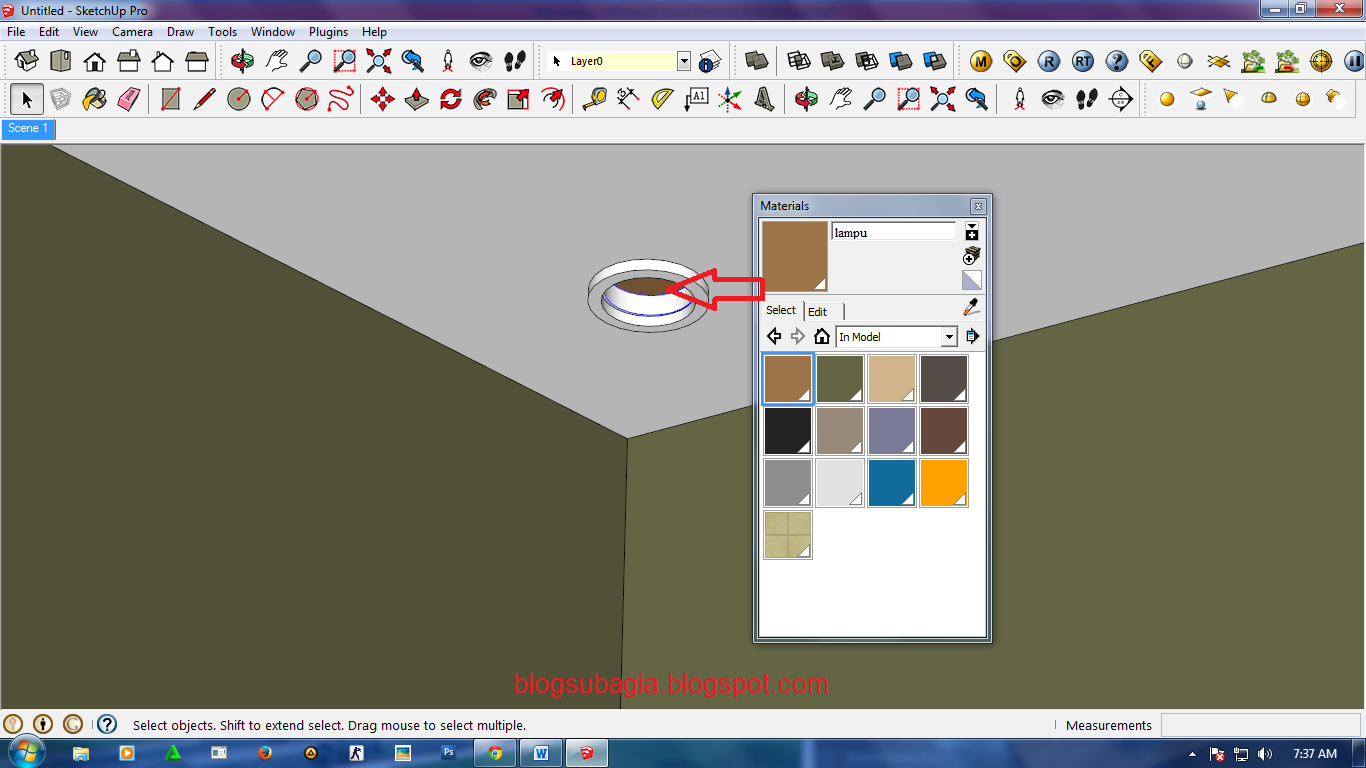Screen dimensions: 1366x768
Task: Select the Tape Measure tool
Action: click(x=595, y=99)
